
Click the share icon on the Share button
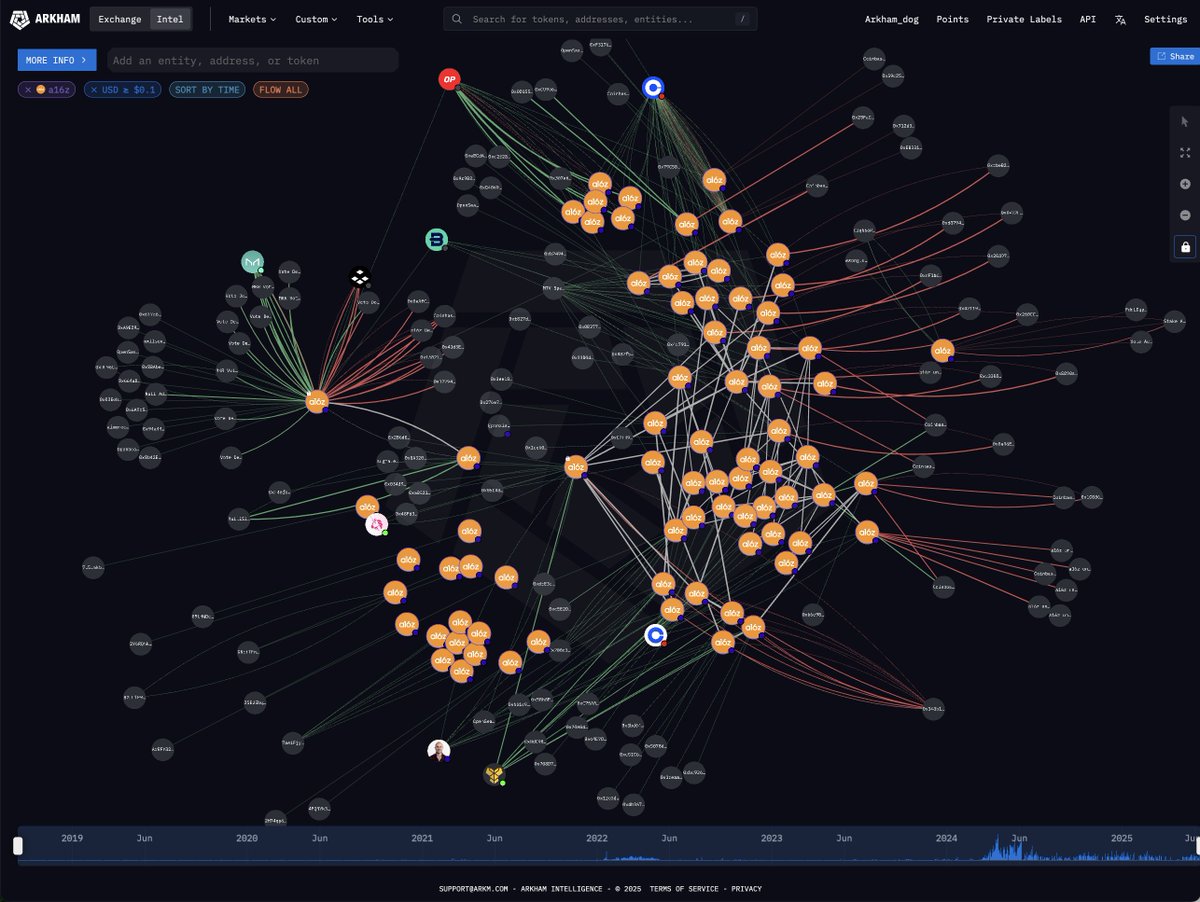[x=1161, y=57]
